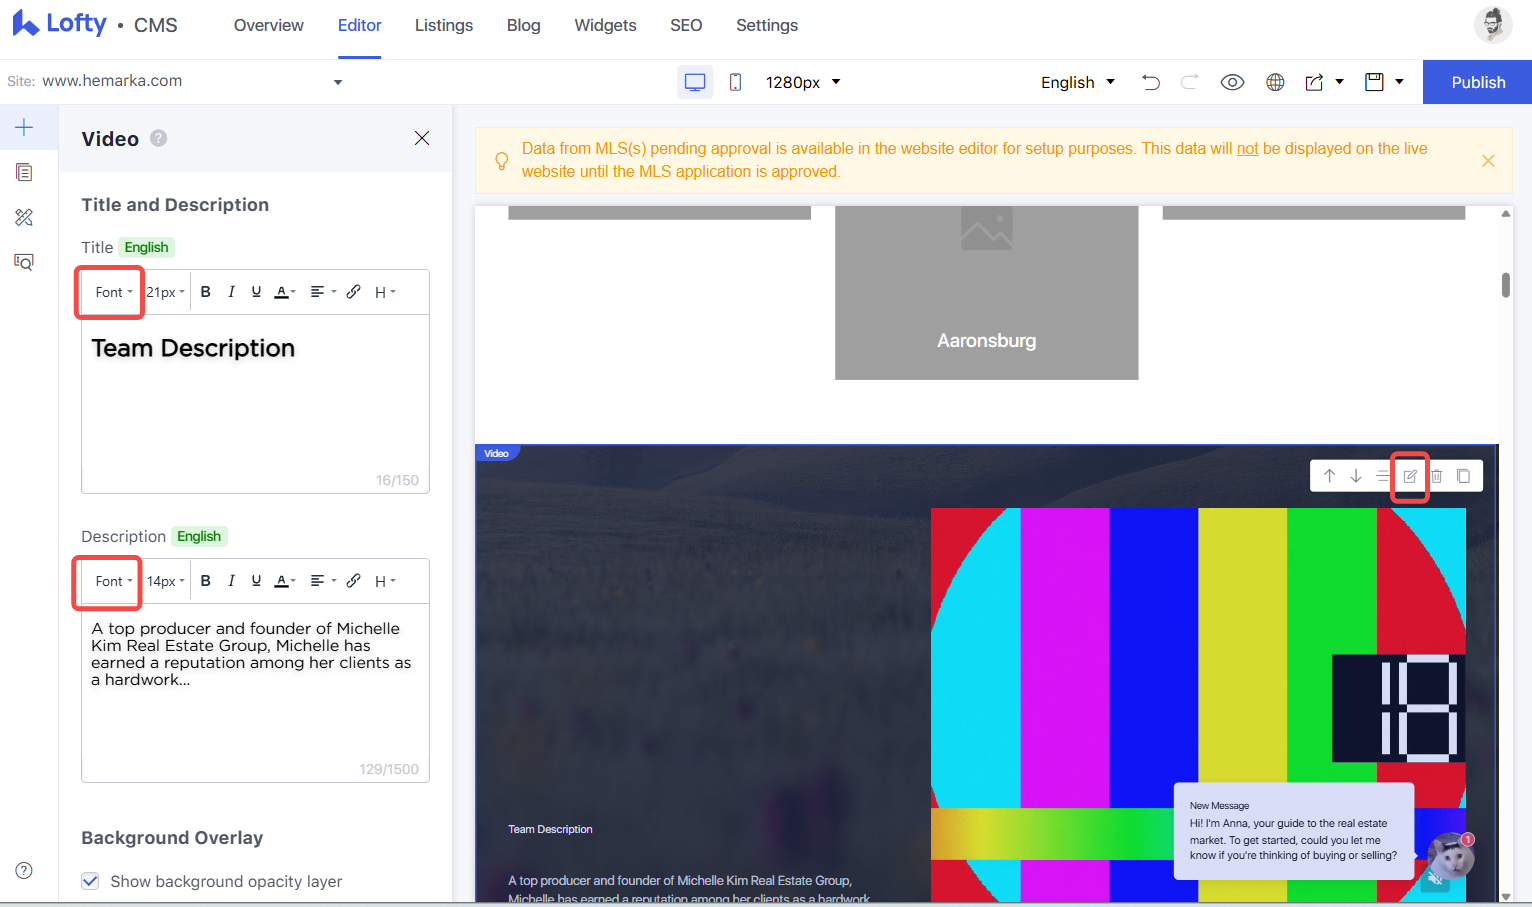The image size is (1532, 907).
Task: Open the Add element plus sidebar icon
Action: tap(24, 127)
